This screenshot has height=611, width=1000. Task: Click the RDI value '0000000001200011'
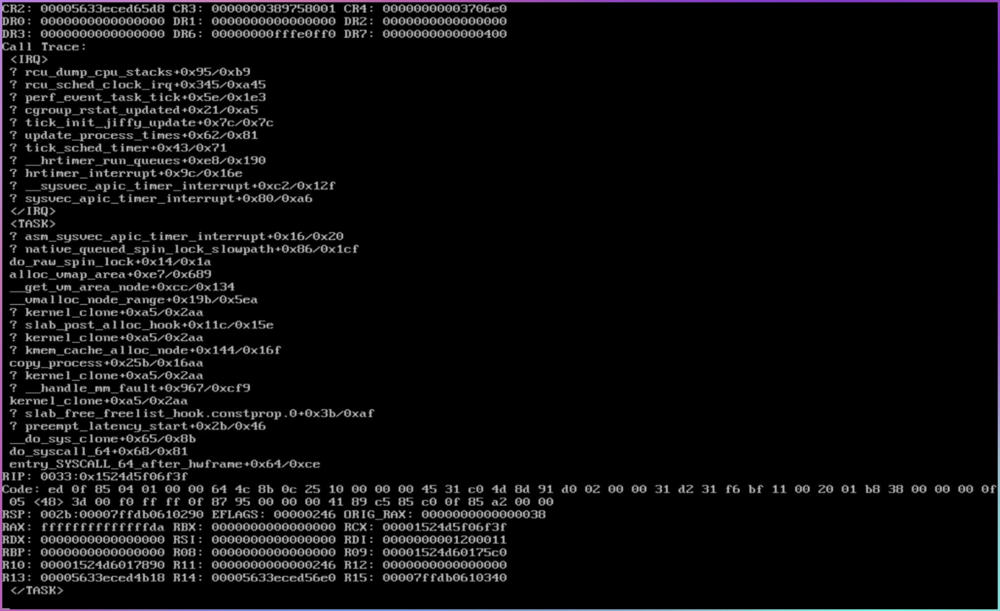[x=445, y=540]
